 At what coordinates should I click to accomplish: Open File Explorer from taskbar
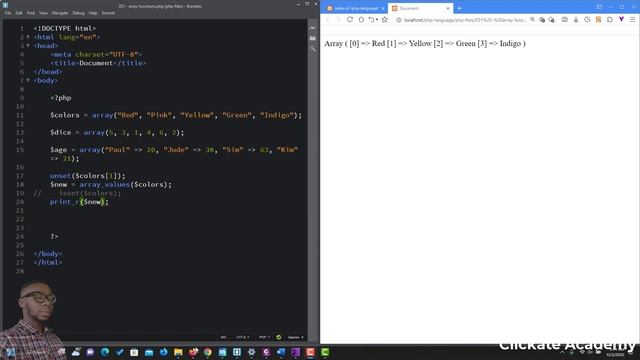point(178,352)
